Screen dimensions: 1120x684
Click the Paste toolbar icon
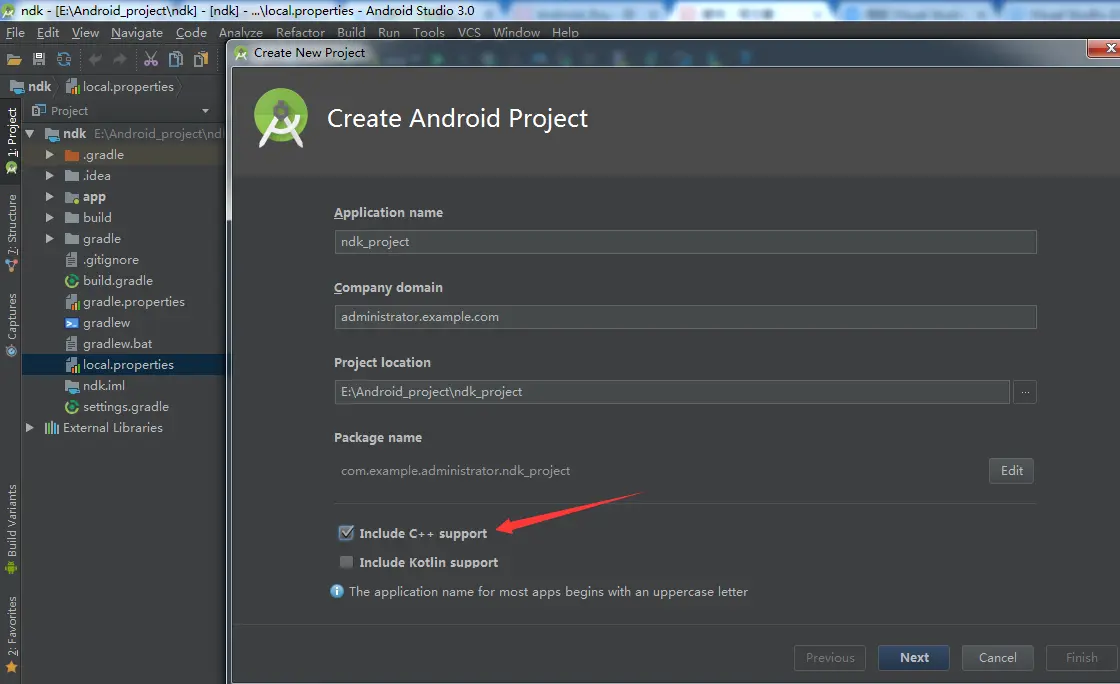(201, 59)
